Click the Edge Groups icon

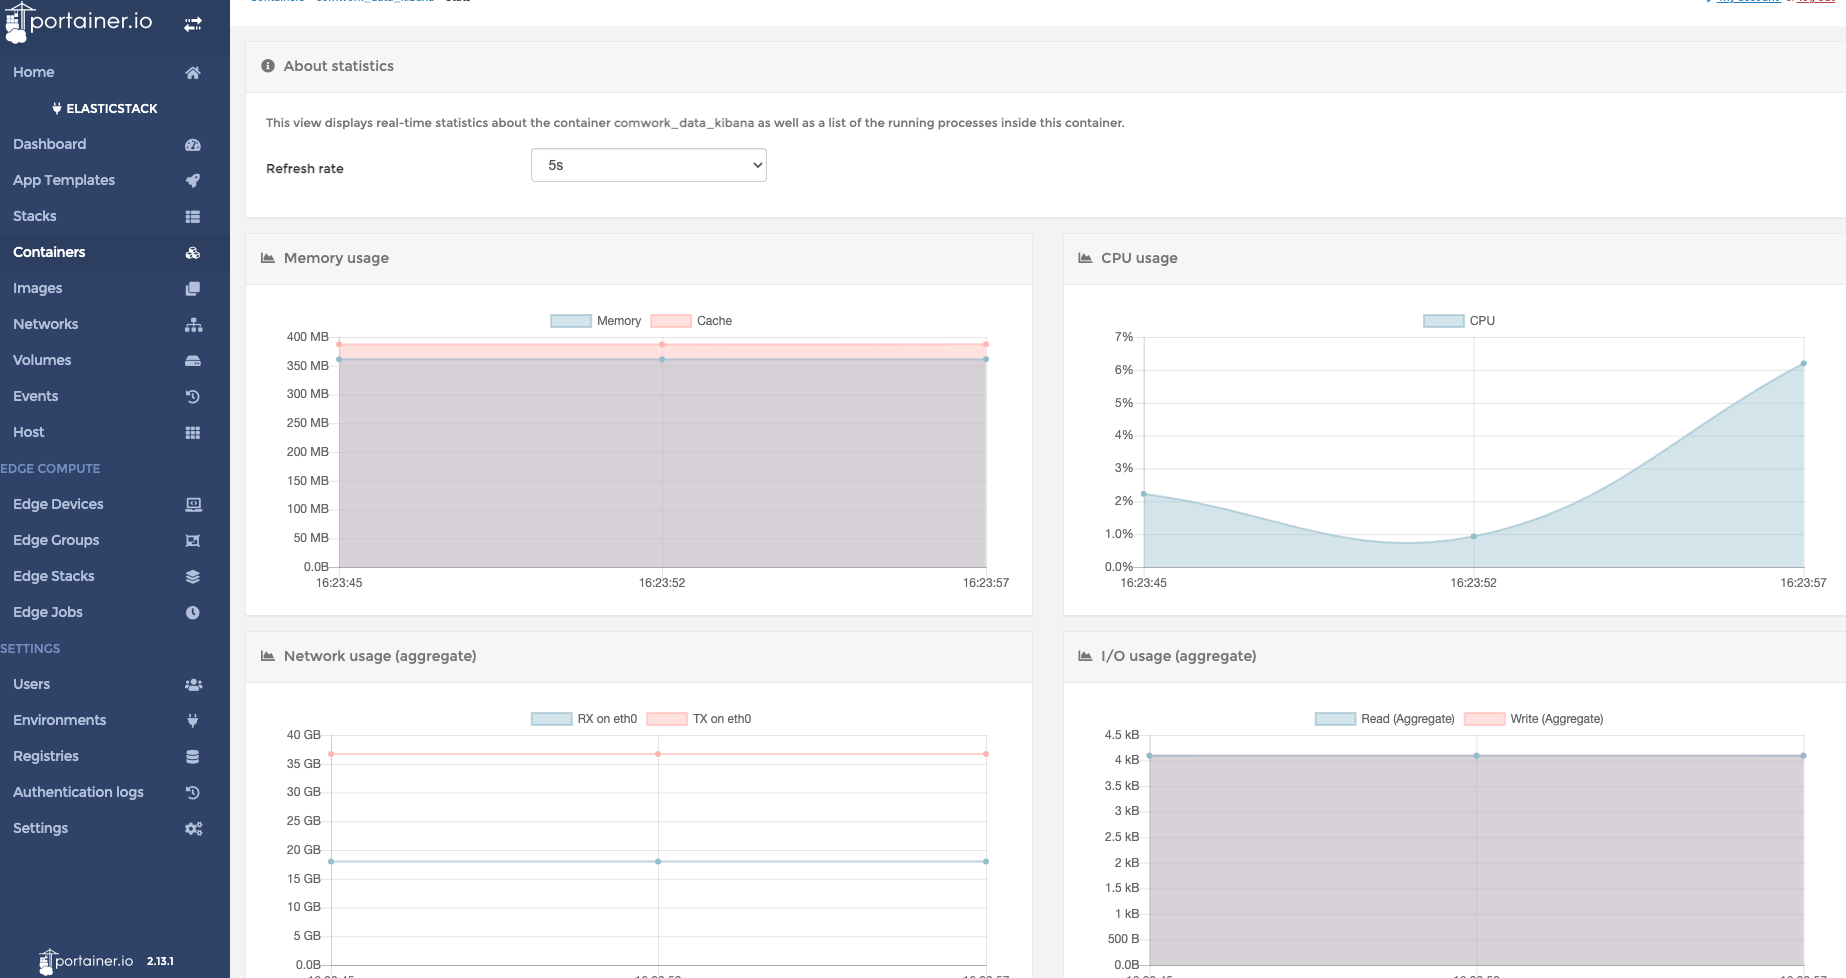(193, 541)
